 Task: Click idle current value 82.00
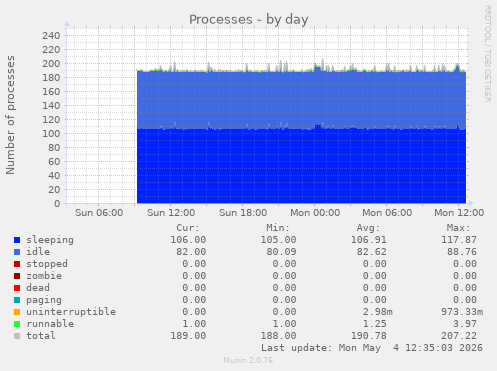(191, 252)
